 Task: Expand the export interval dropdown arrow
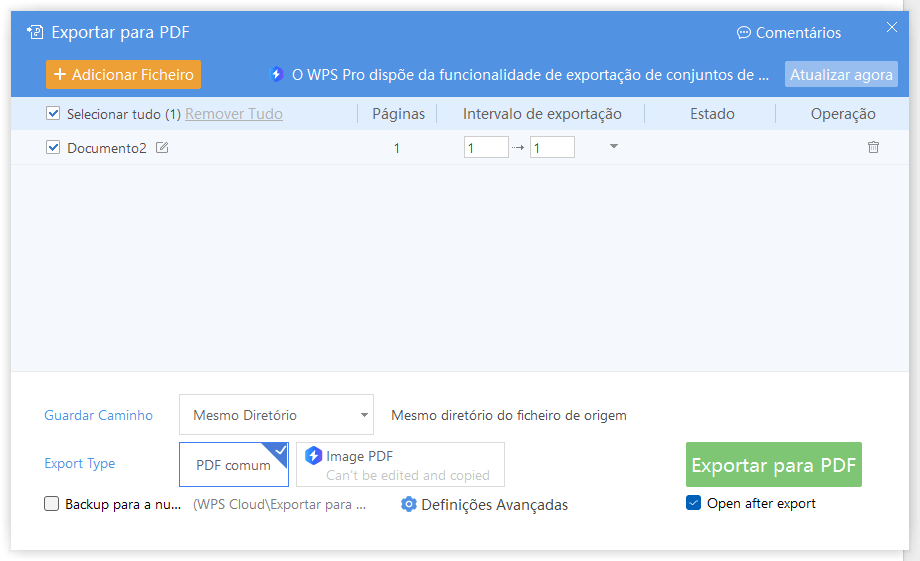tap(614, 146)
